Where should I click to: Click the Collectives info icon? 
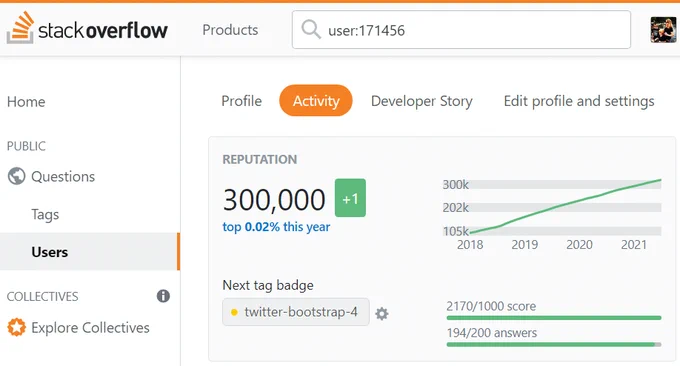163,296
